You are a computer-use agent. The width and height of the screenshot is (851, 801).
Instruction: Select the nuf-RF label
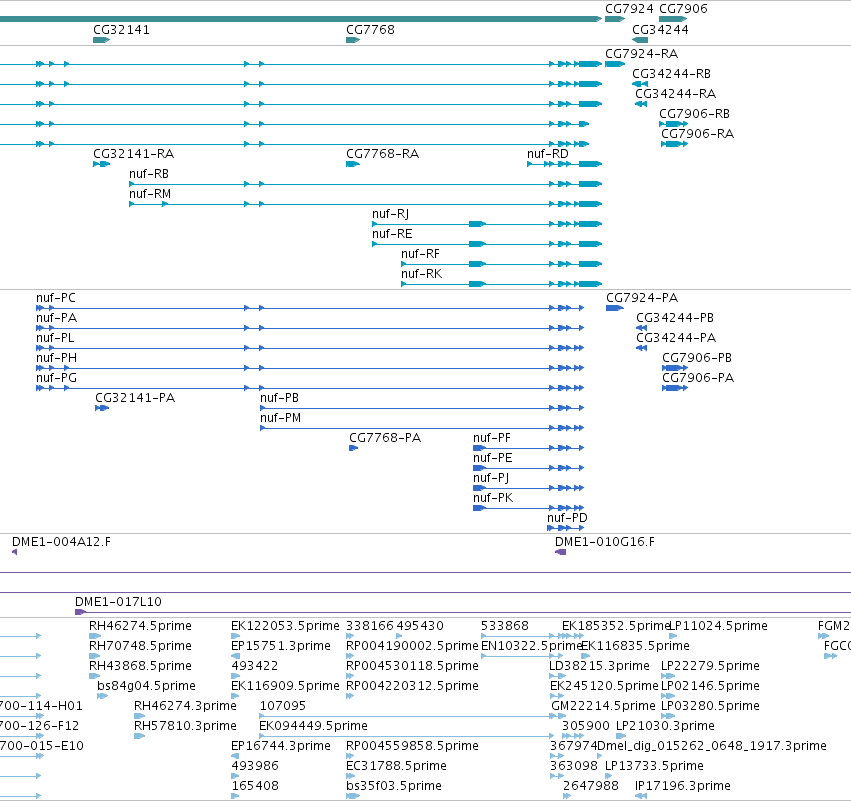point(421,254)
